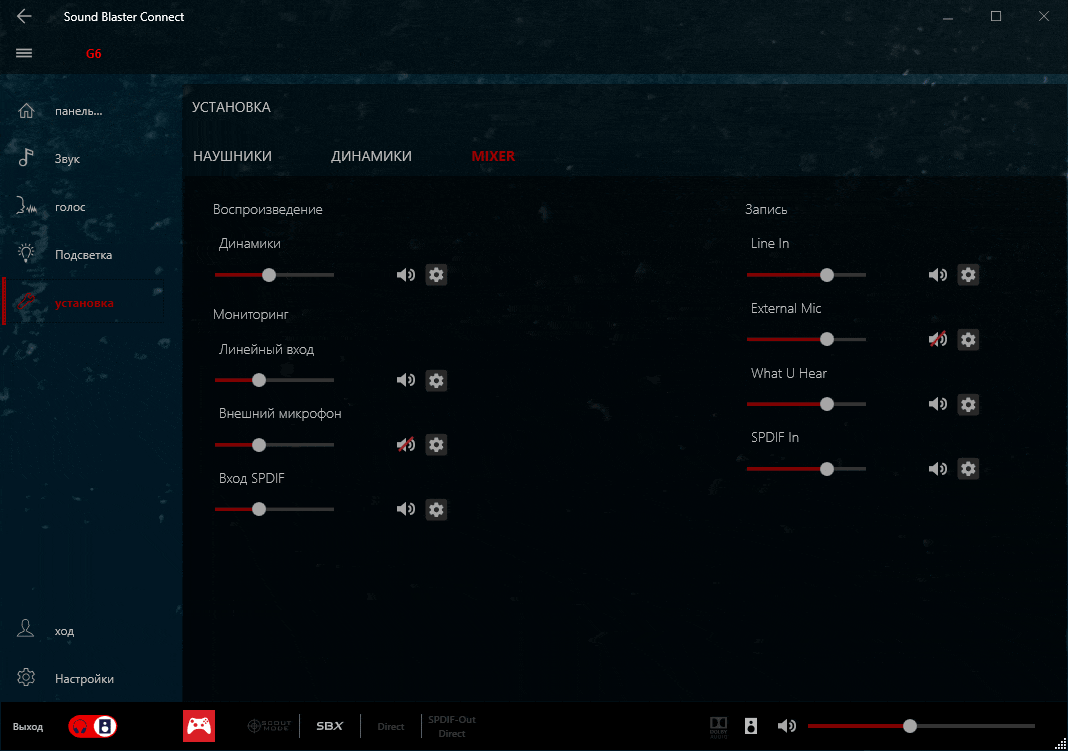Open the Подсветка lighting section
Screen dimensions: 1068x751
(x=82, y=255)
